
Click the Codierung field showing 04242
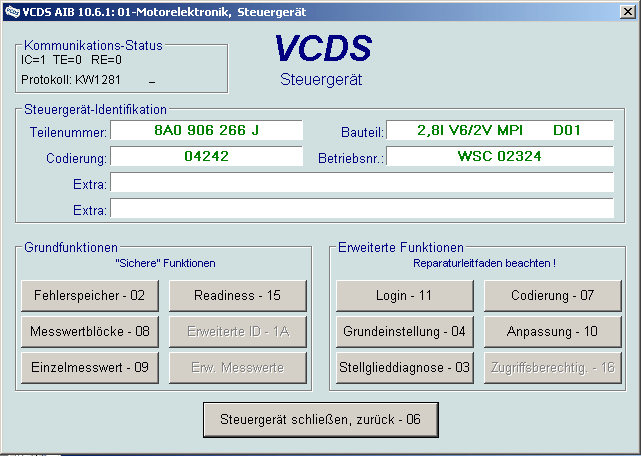click(x=206, y=156)
